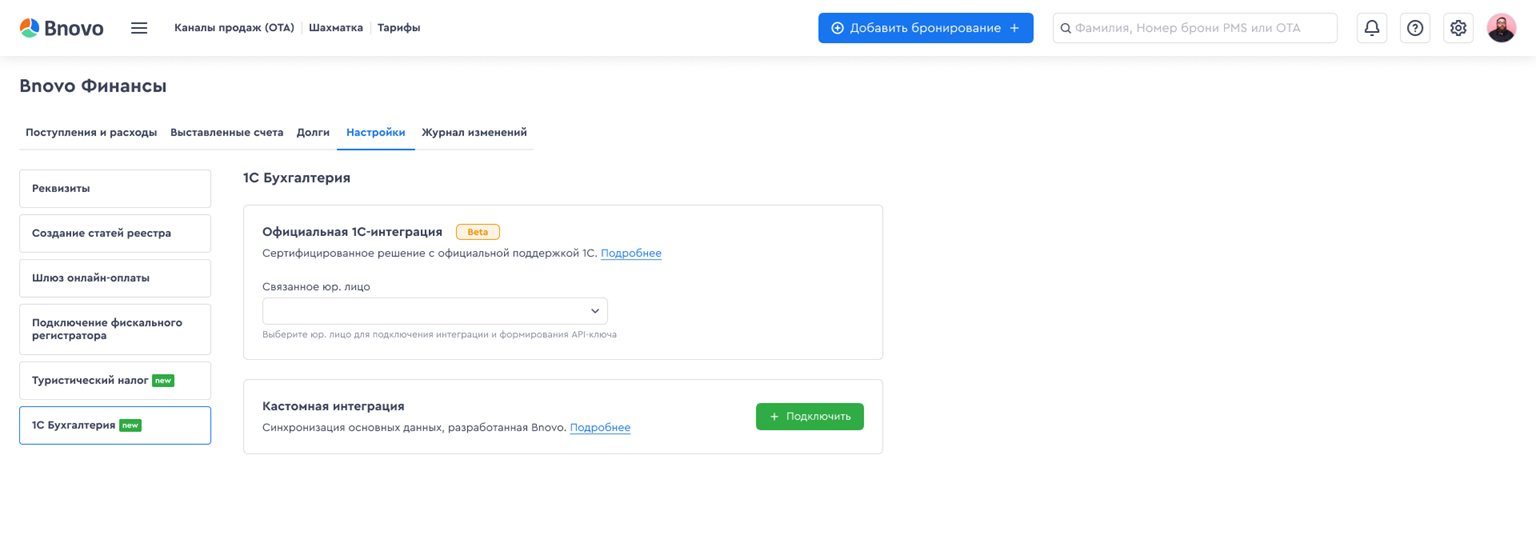Open the settings gear icon
This screenshot has height=552, width=1536.
coord(1458,28)
